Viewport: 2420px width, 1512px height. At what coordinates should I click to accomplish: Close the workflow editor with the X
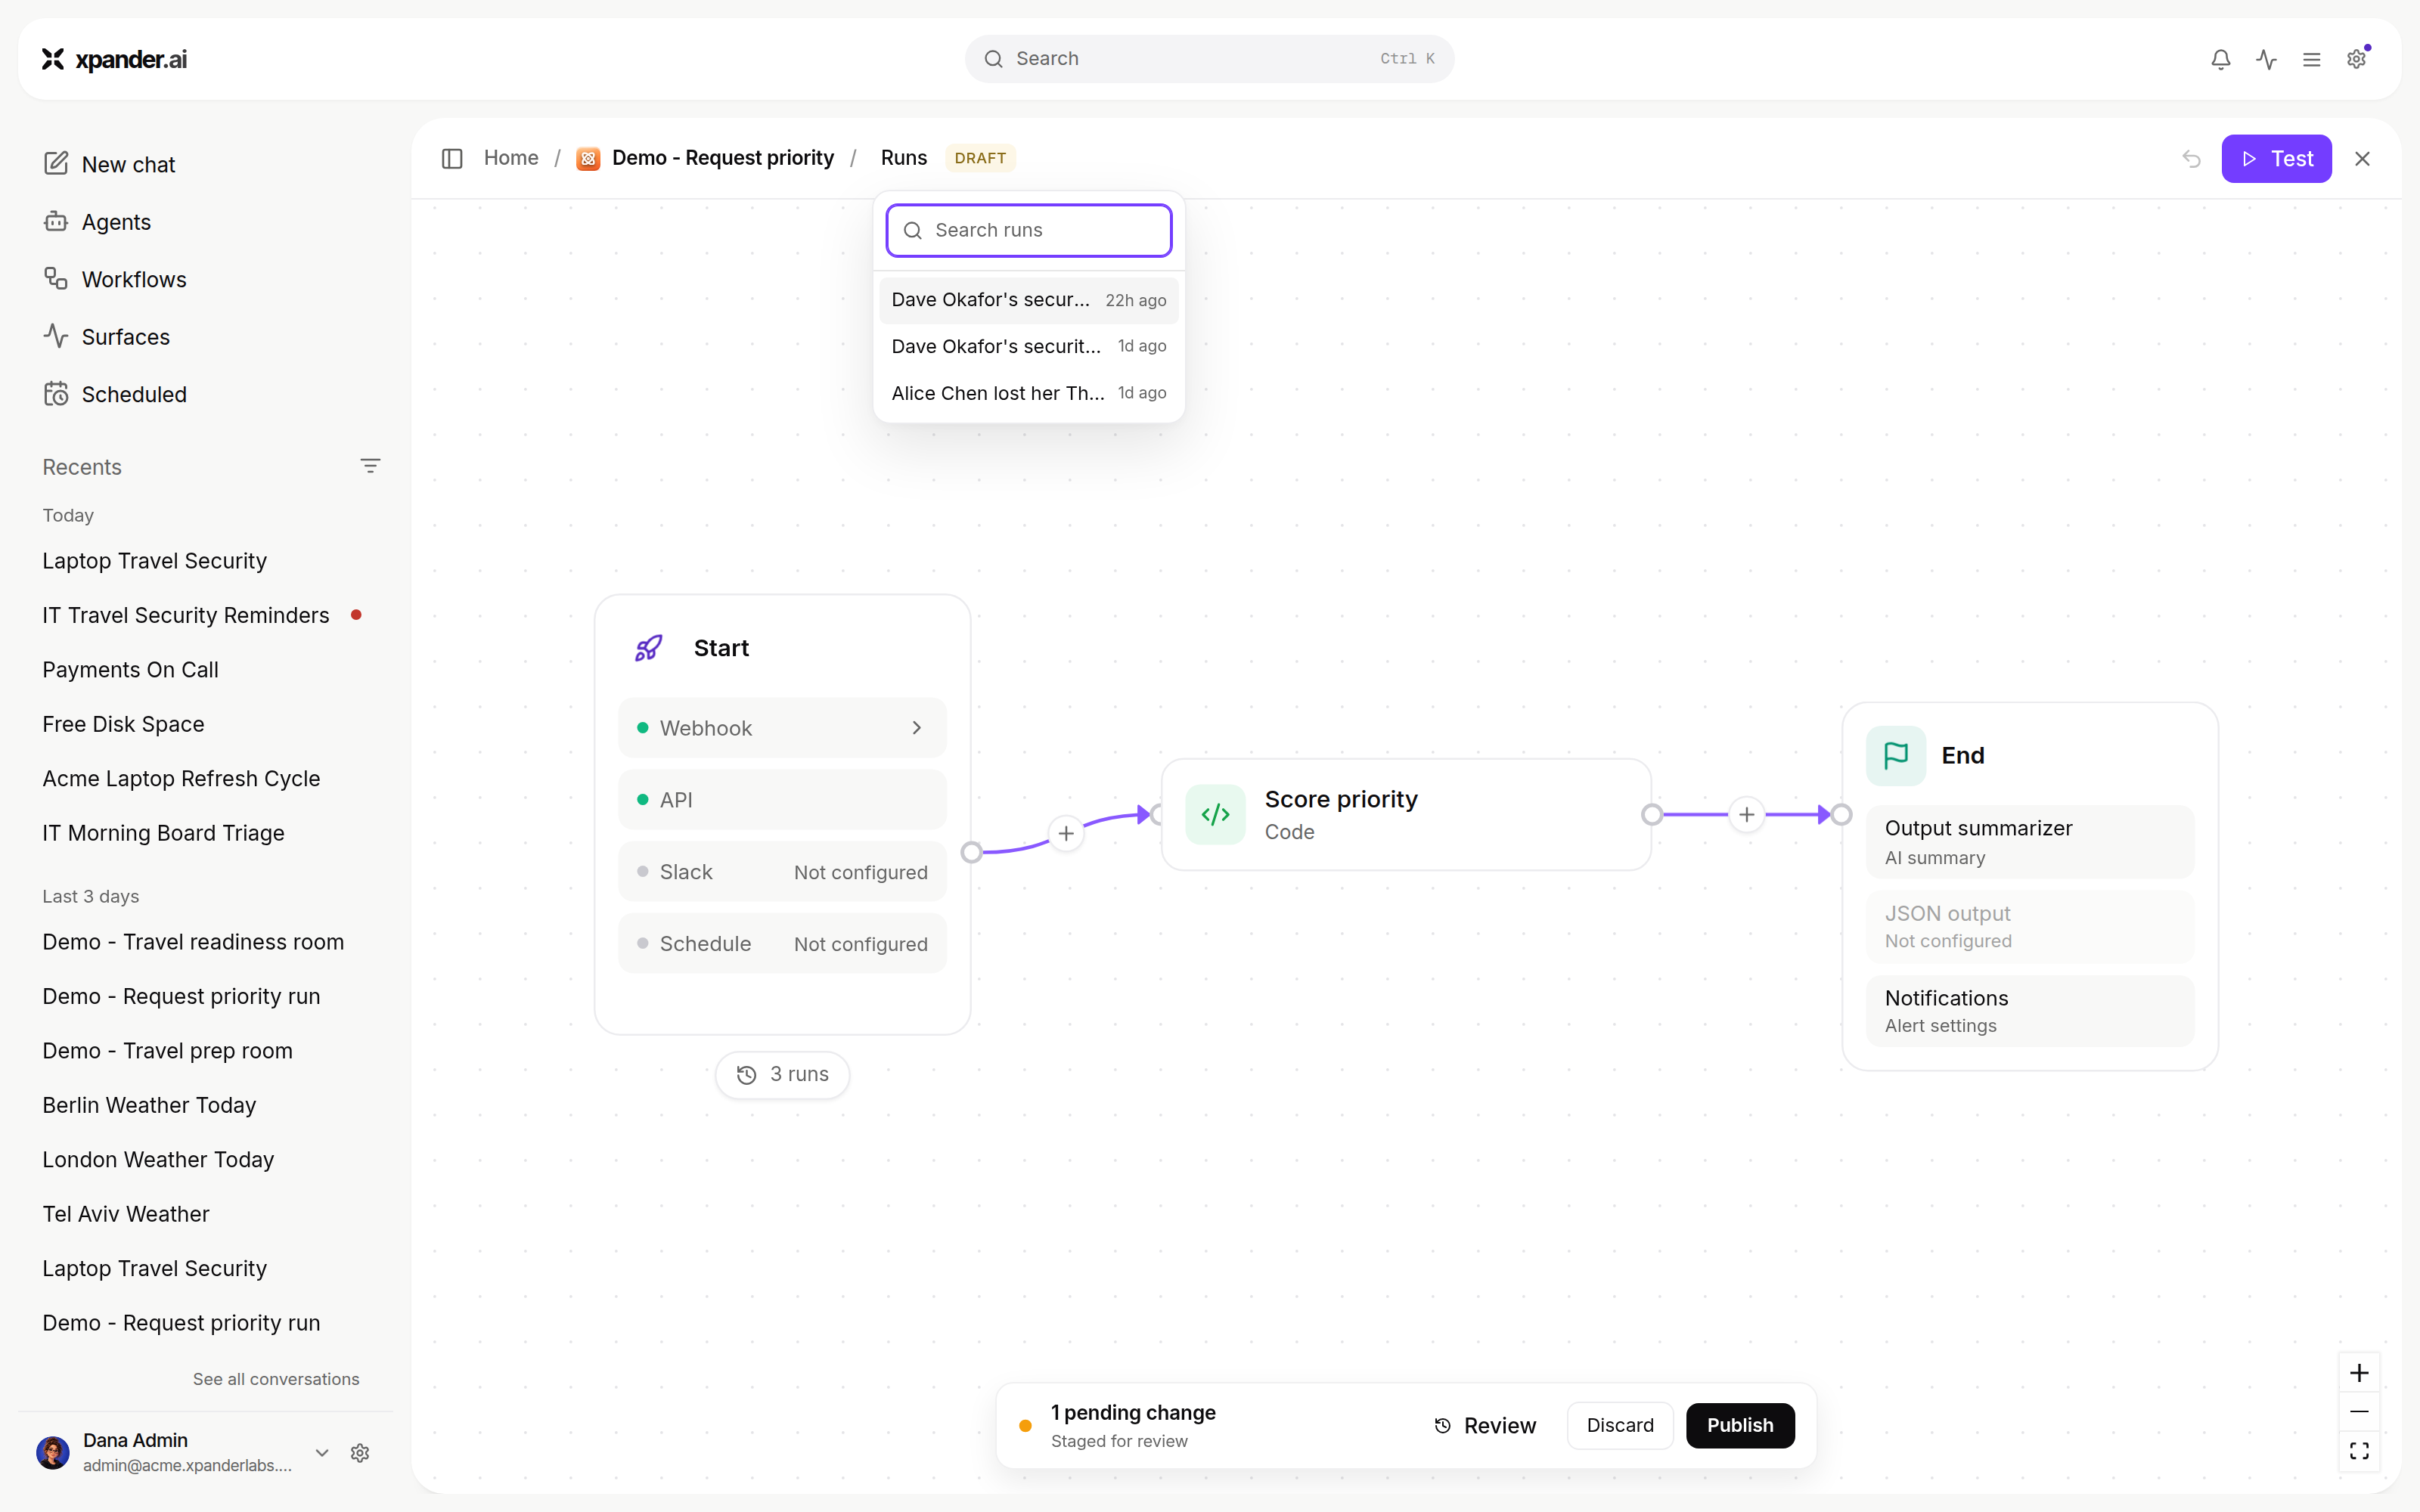pos(2362,158)
